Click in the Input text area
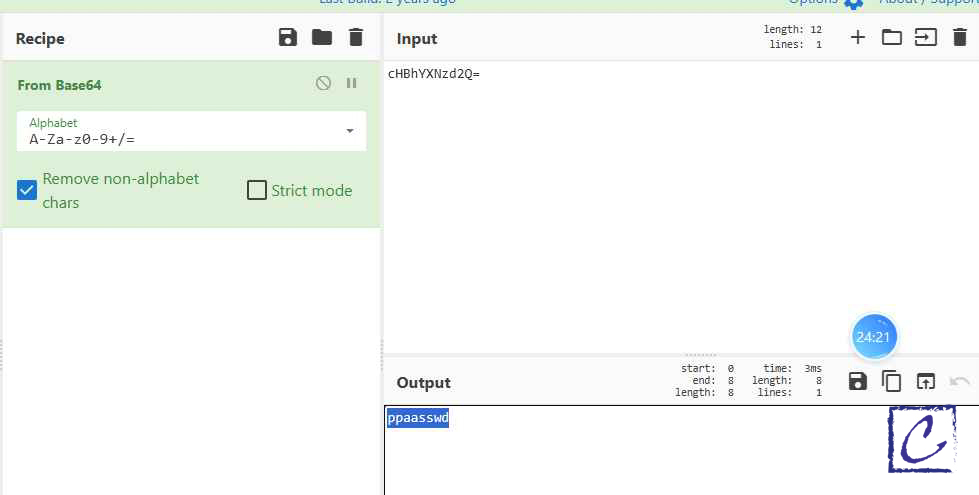The width and height of the screenshot is (979, 495). point(680,200)
